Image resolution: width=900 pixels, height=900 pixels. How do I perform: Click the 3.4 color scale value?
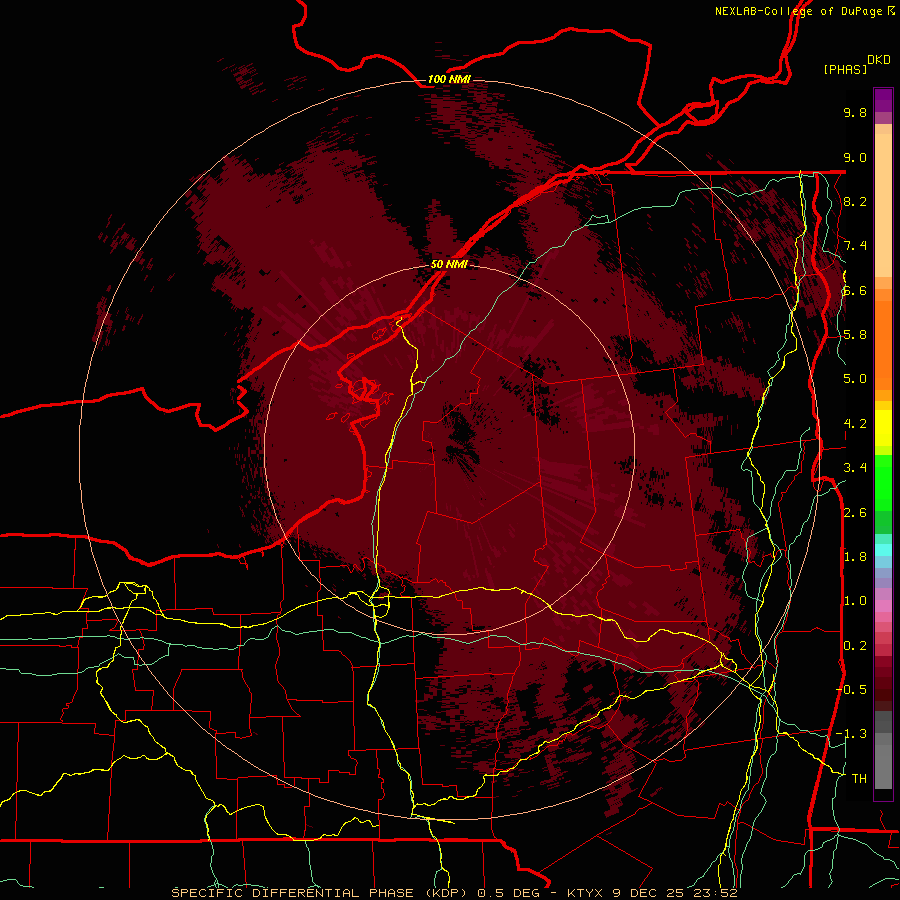pos(855,468)
